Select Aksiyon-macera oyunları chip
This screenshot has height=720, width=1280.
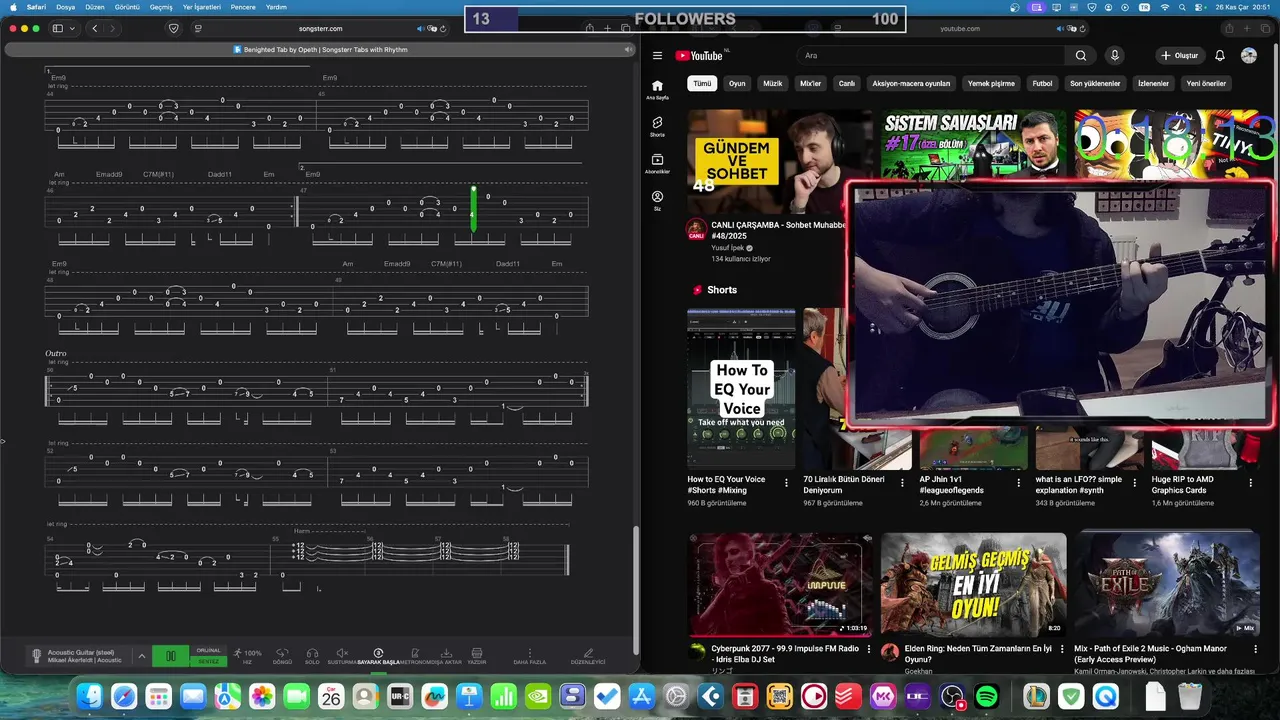[911, 84]
